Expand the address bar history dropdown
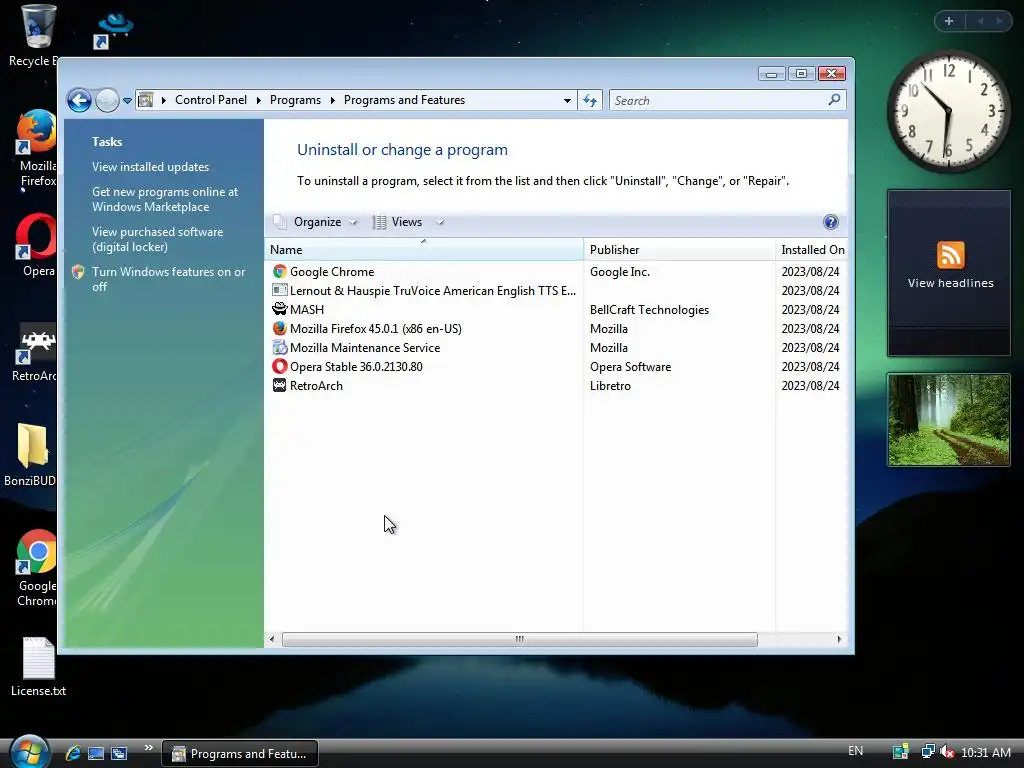The width and height of the screenshot is (1024, 768). click(567, 101)
